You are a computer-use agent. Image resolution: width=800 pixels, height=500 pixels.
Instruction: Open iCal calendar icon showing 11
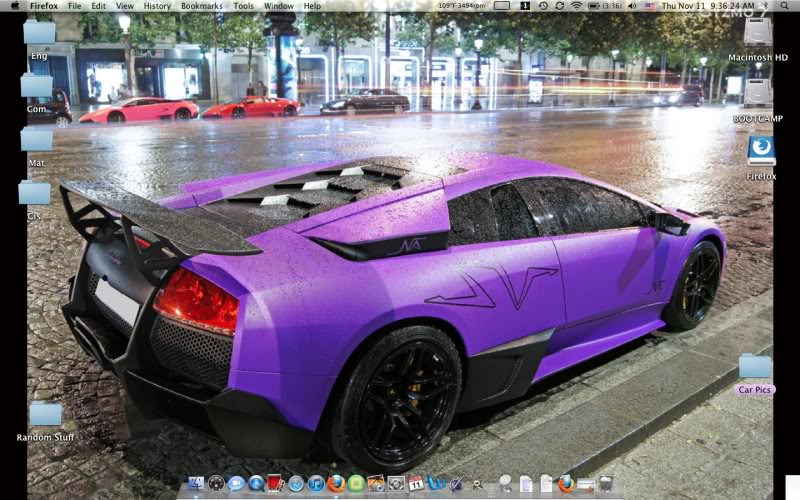[x=416, y=484]
